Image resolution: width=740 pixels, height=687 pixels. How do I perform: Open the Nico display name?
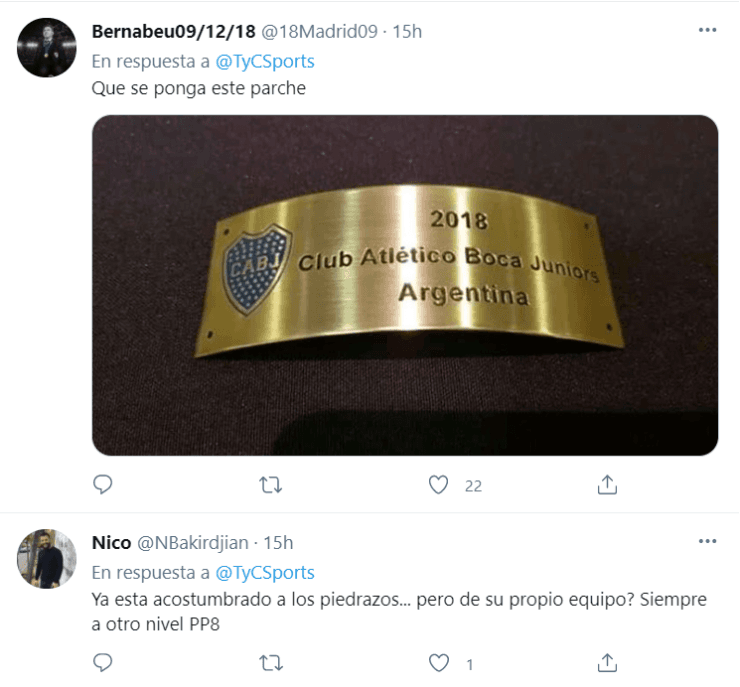[x=111, y=543]
